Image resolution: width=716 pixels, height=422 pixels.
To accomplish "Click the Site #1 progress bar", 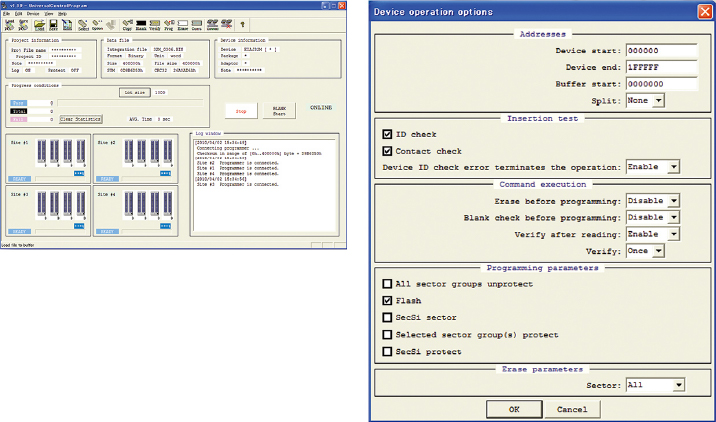I will coord(60,179).
